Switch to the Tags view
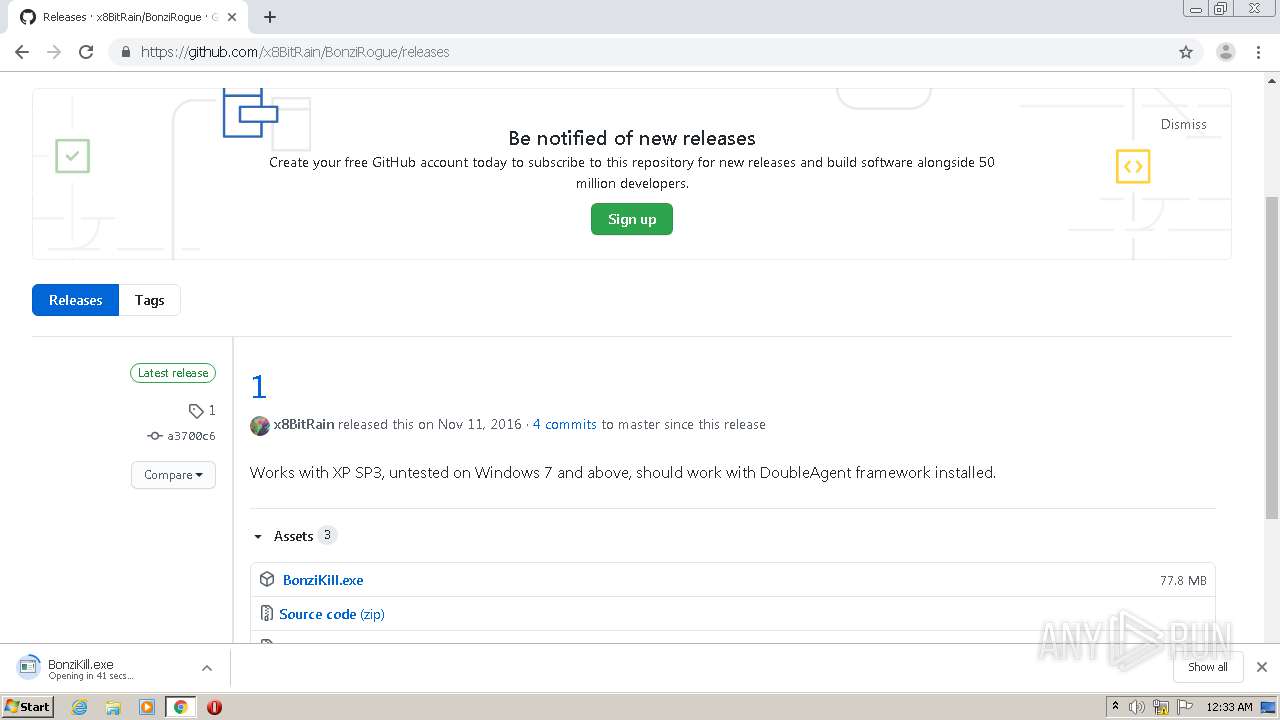Image resolution: width=1280 pixels, height=720 pixels. click(150, 300)
